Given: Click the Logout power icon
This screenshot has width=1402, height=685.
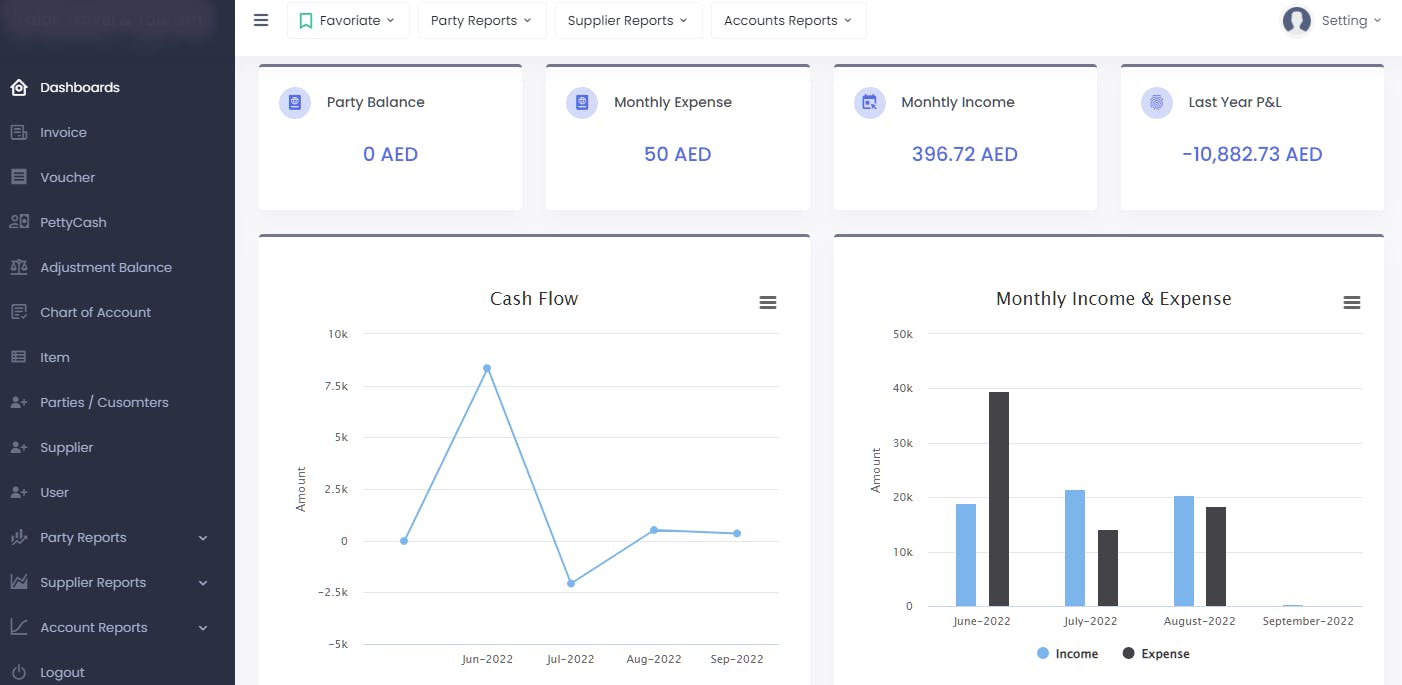Looking at the screenshot, I should [18, 672].
